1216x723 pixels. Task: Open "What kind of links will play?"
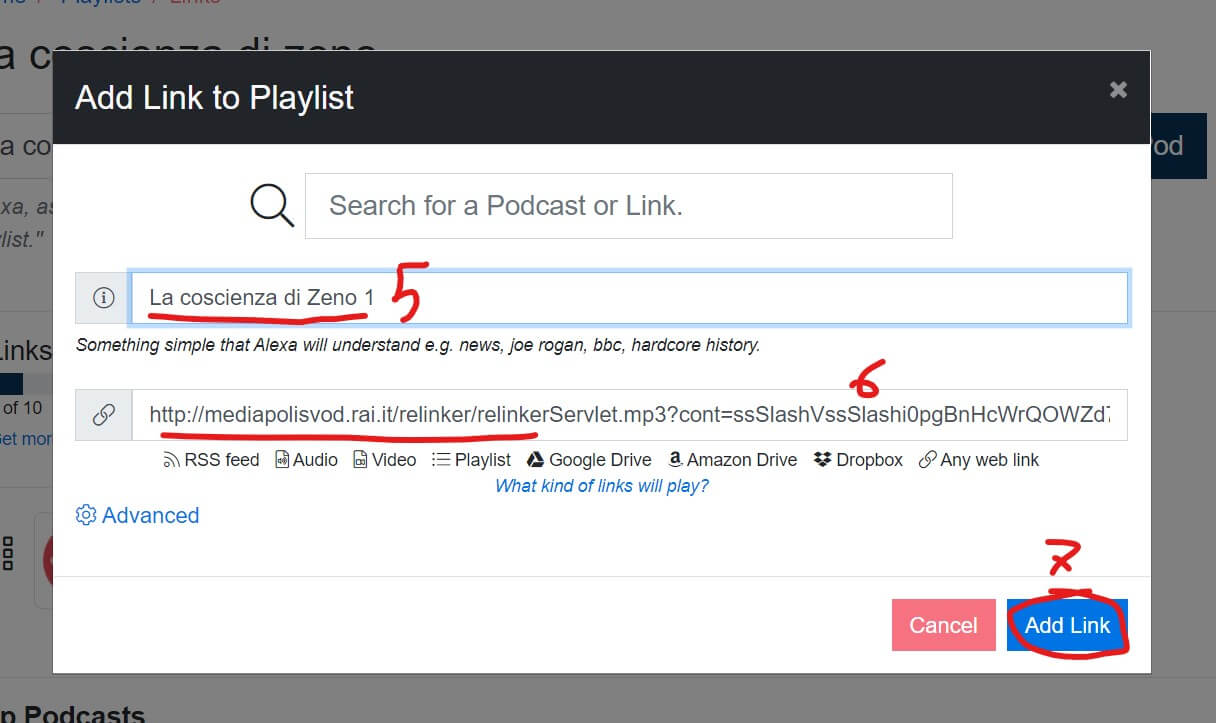(x=602, y=486)
